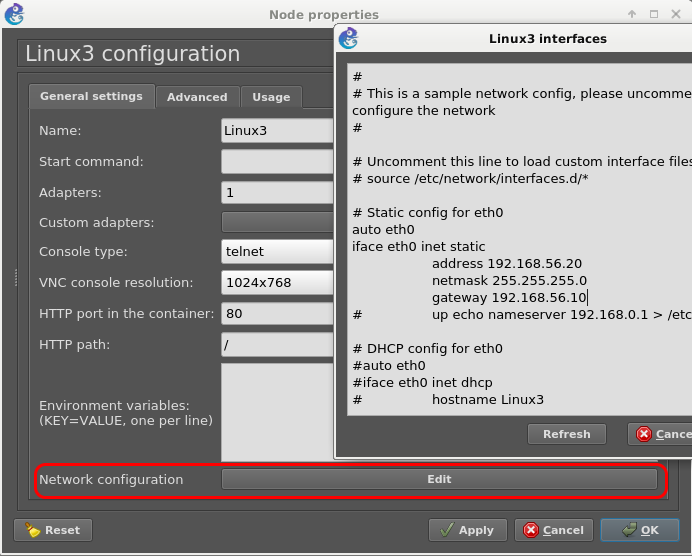Click the Node properties window close button

676,14
